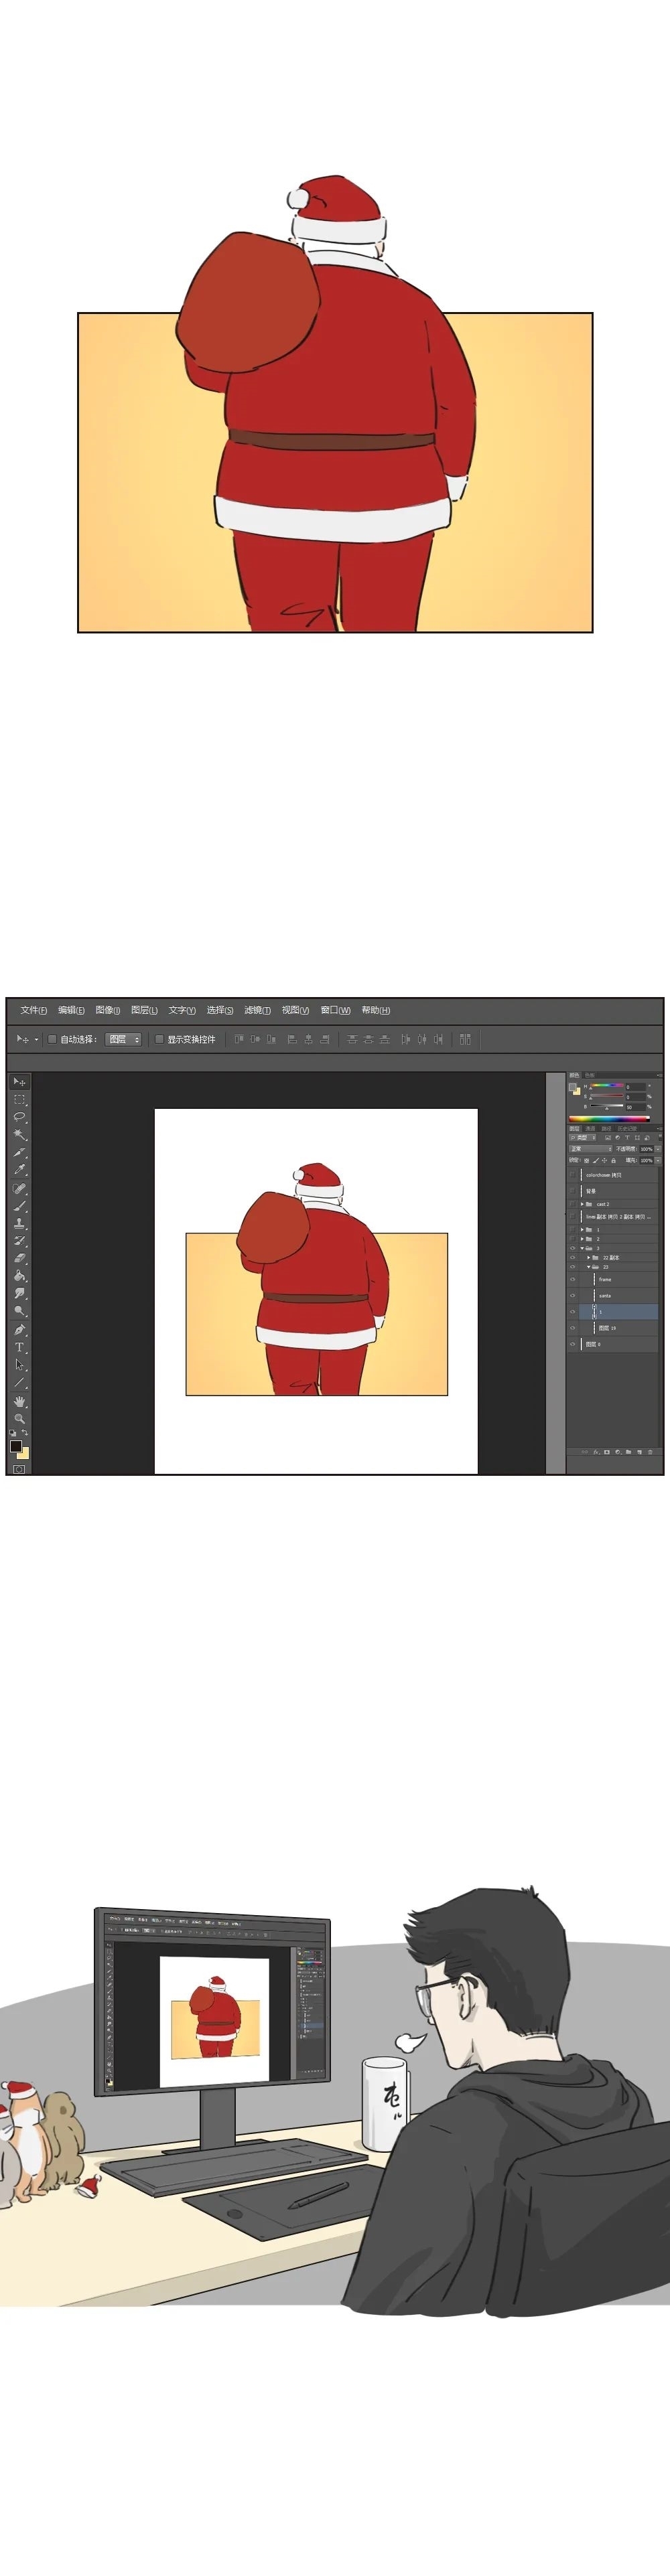Image resolution: width=670 pixels, height=2576 pixels.
Task: Collapse the group named 23
Action: click(x=589, y=1267)
